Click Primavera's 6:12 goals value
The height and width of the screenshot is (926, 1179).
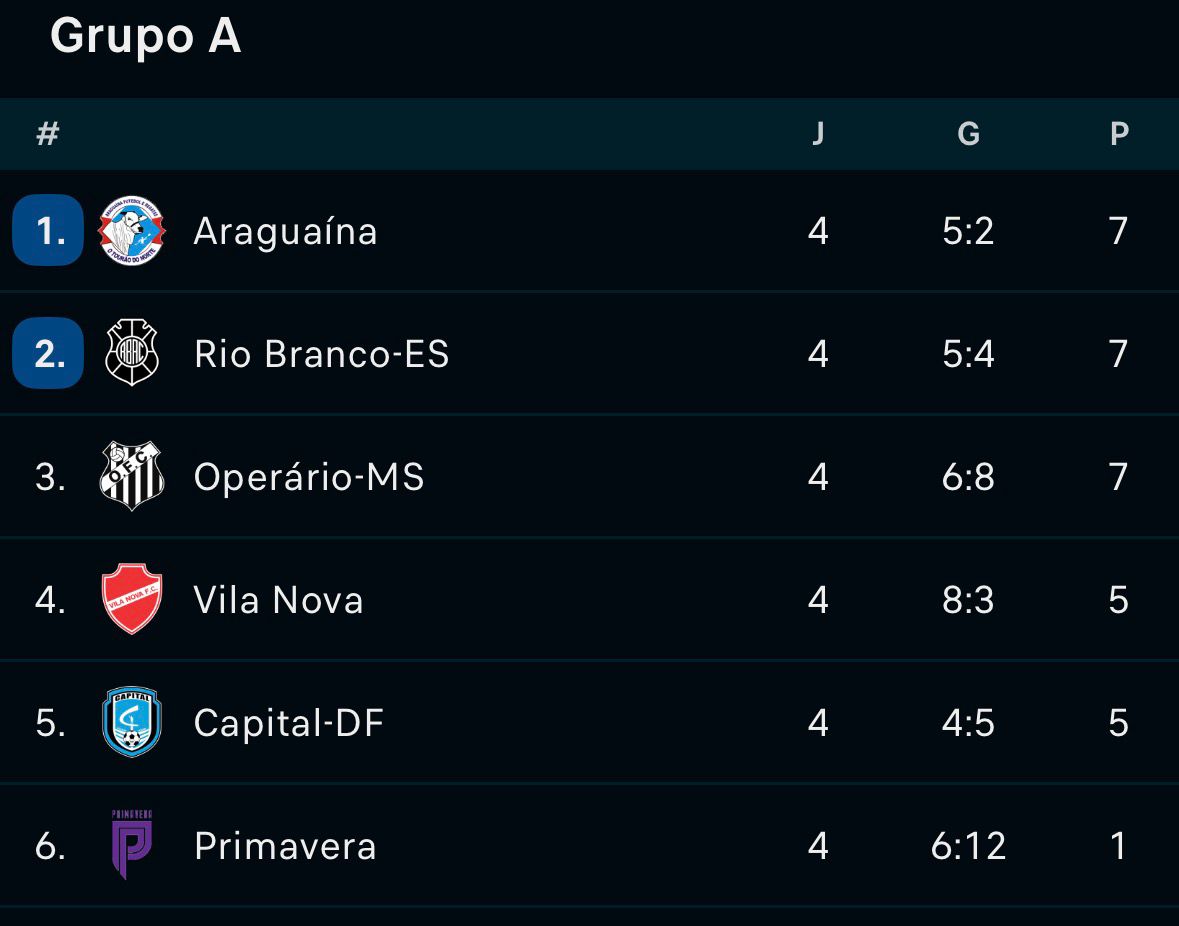click(x=968, y=846)
